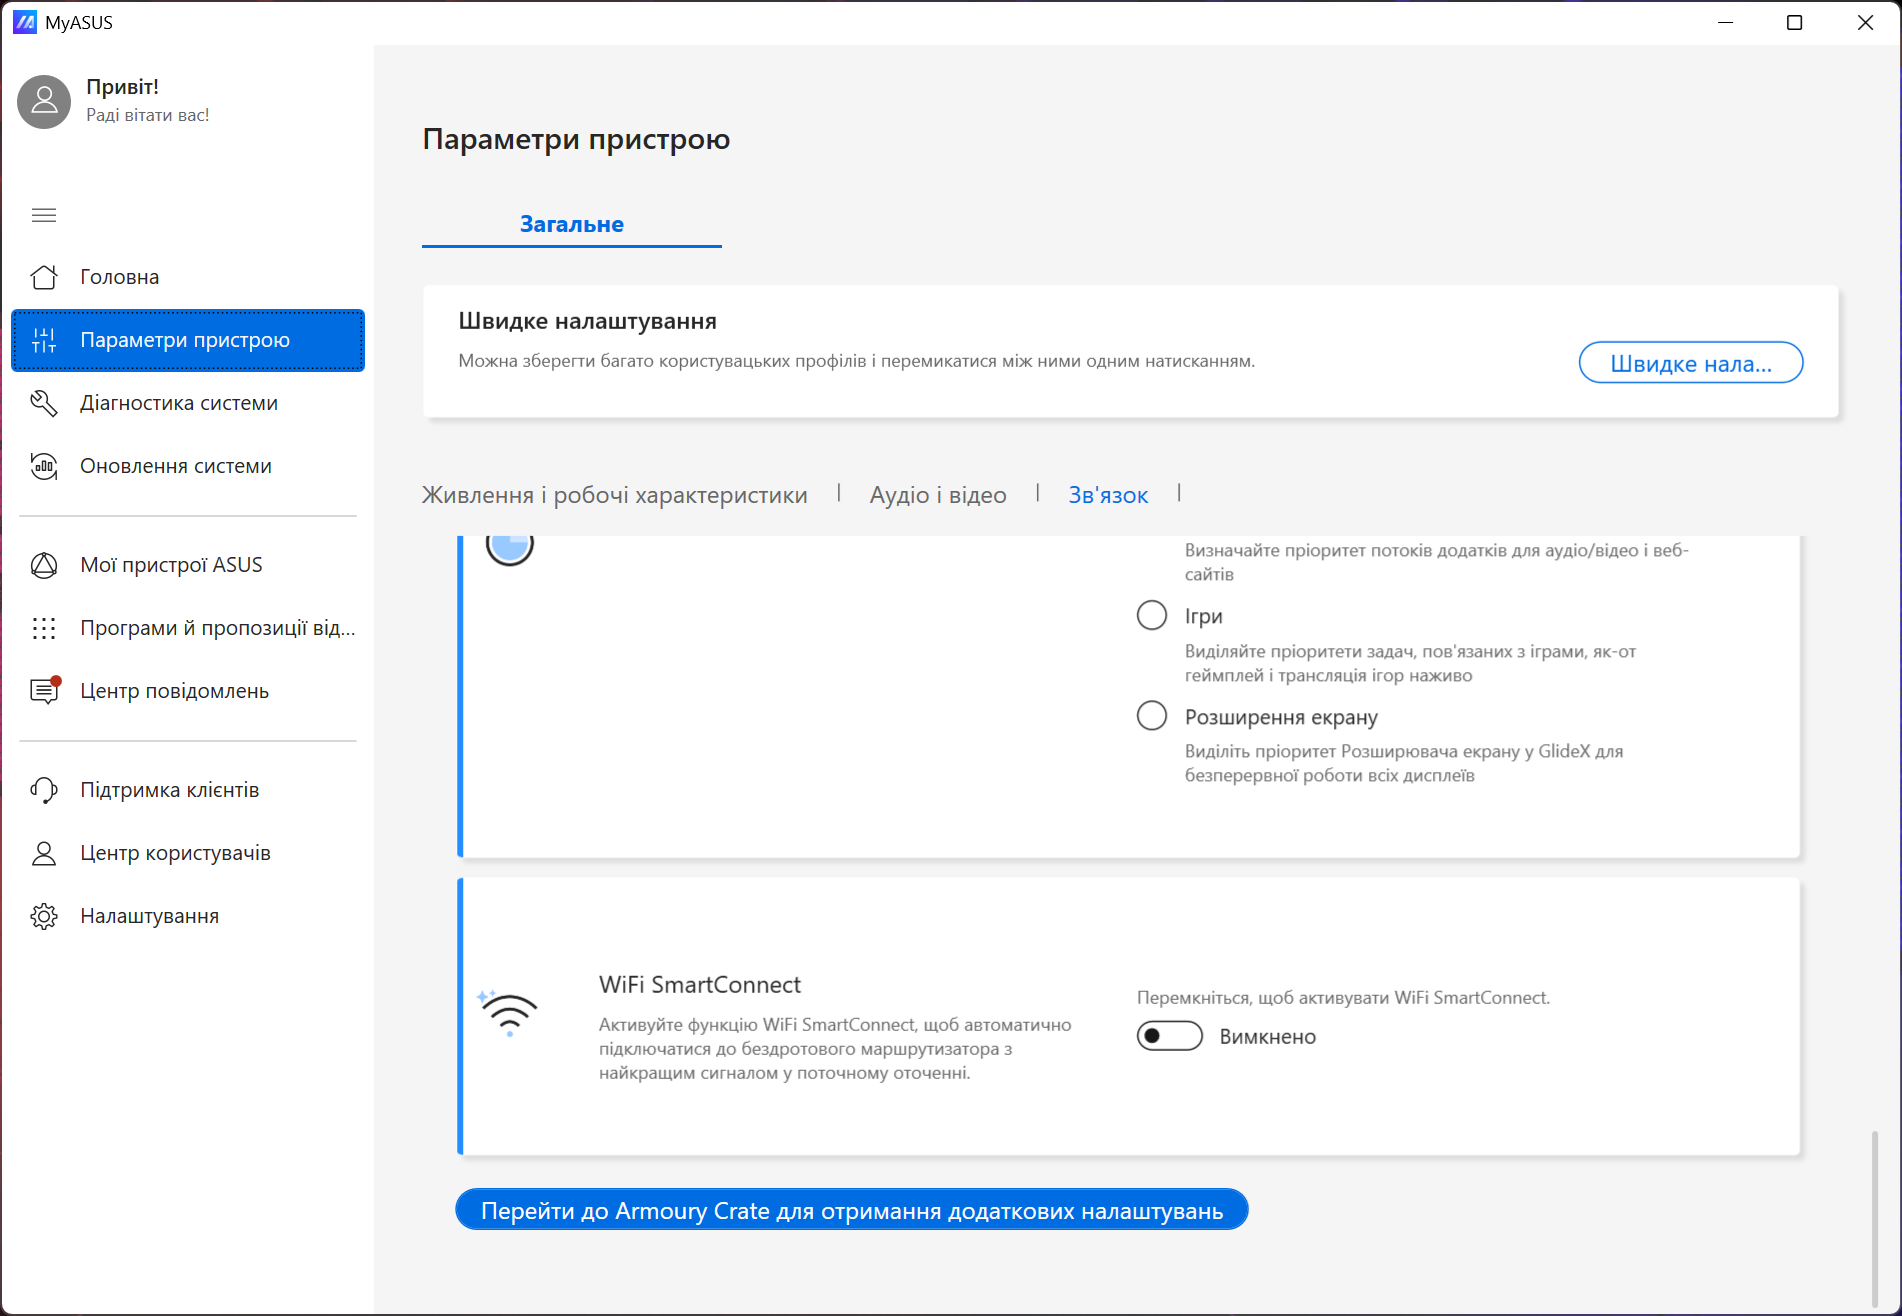This screenshot has height=1316, width=1902.
Task: Open System Update icon in sidebar
Action: [x=44, y=466]
